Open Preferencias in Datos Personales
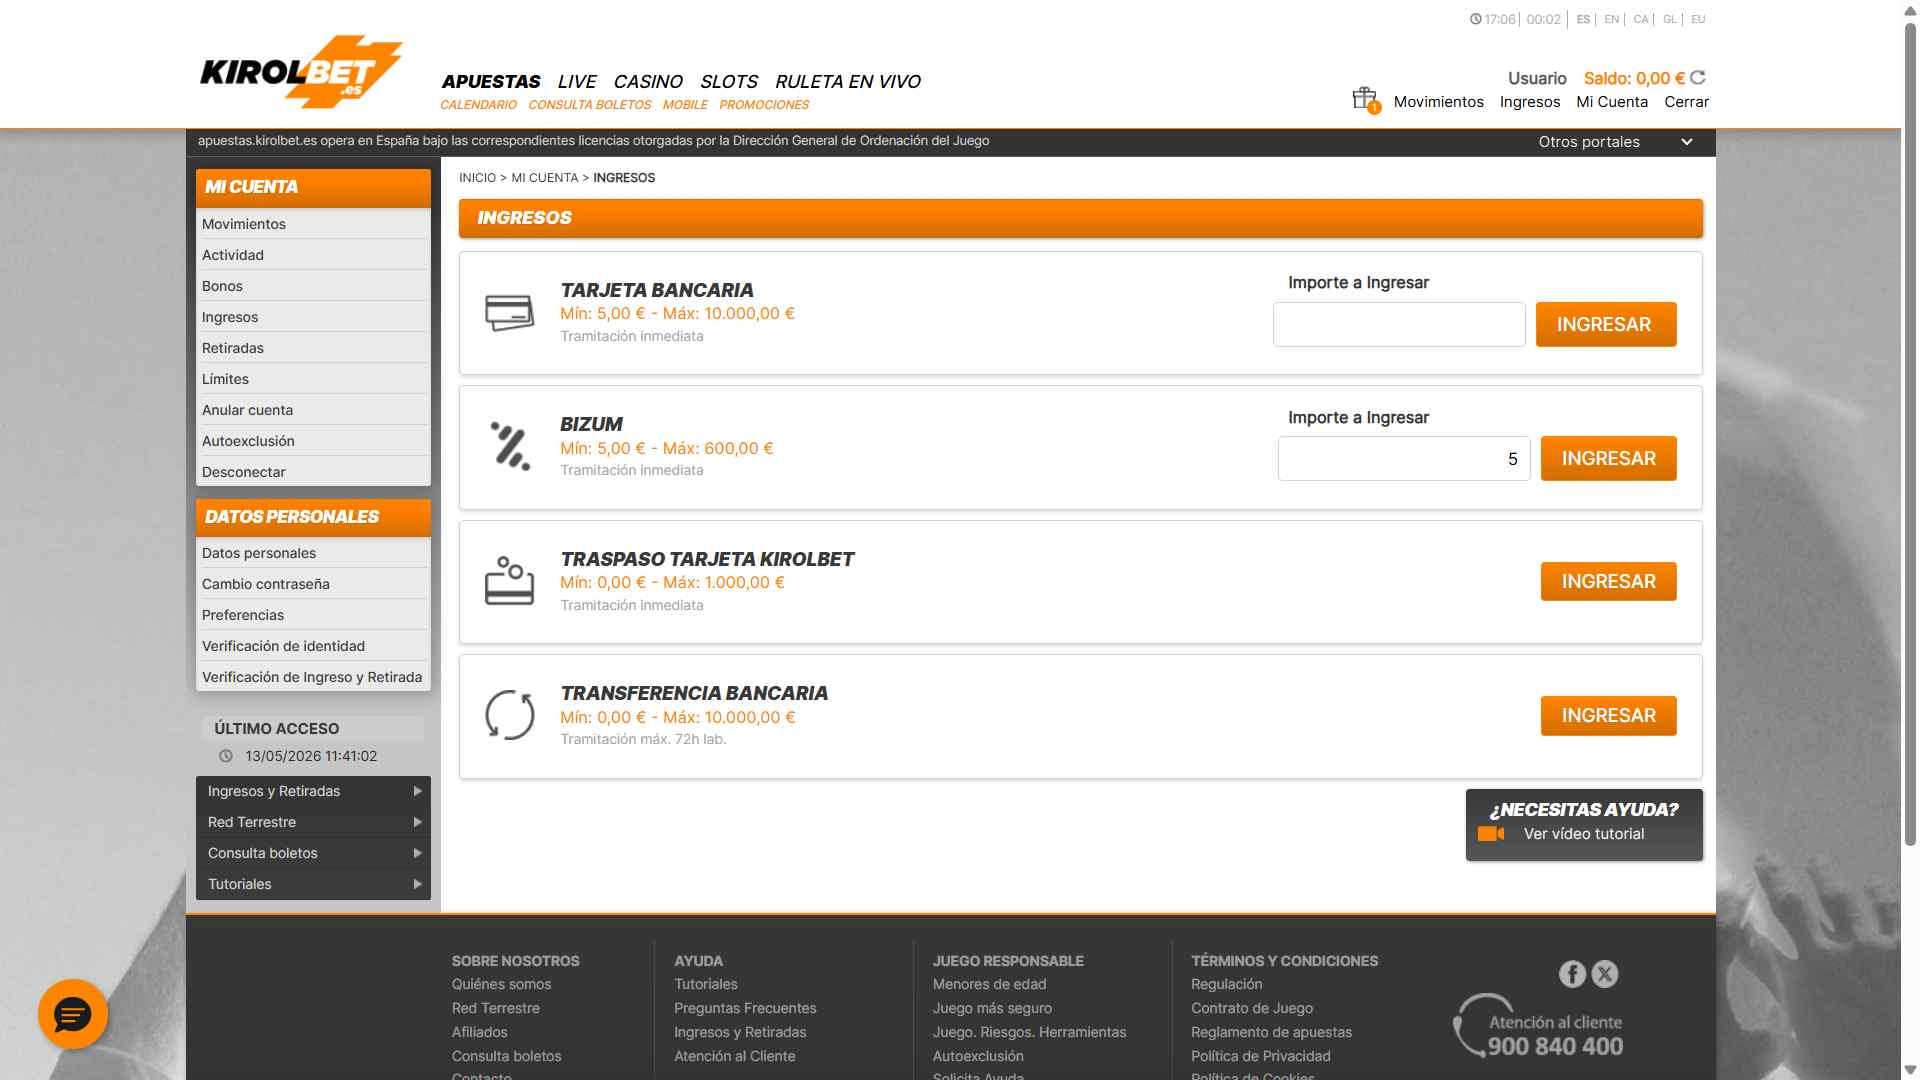The width and height of the screenshot is (1920, 1080). 313,615
